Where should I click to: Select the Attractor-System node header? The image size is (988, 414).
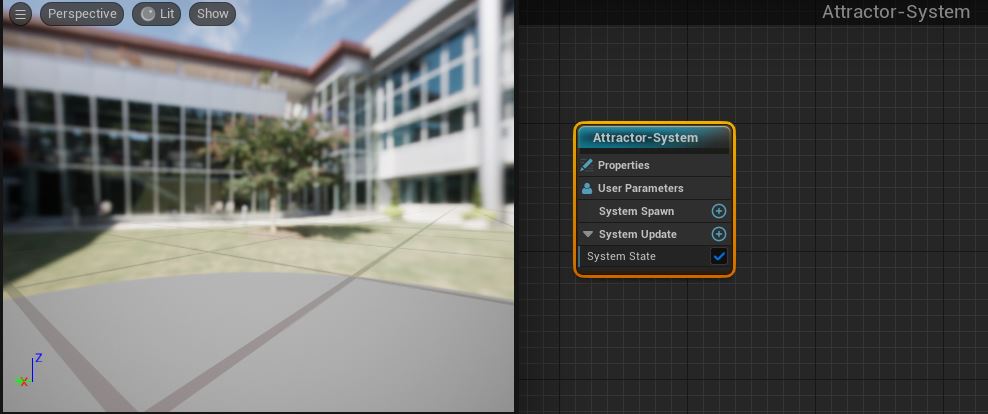[655, 138]
